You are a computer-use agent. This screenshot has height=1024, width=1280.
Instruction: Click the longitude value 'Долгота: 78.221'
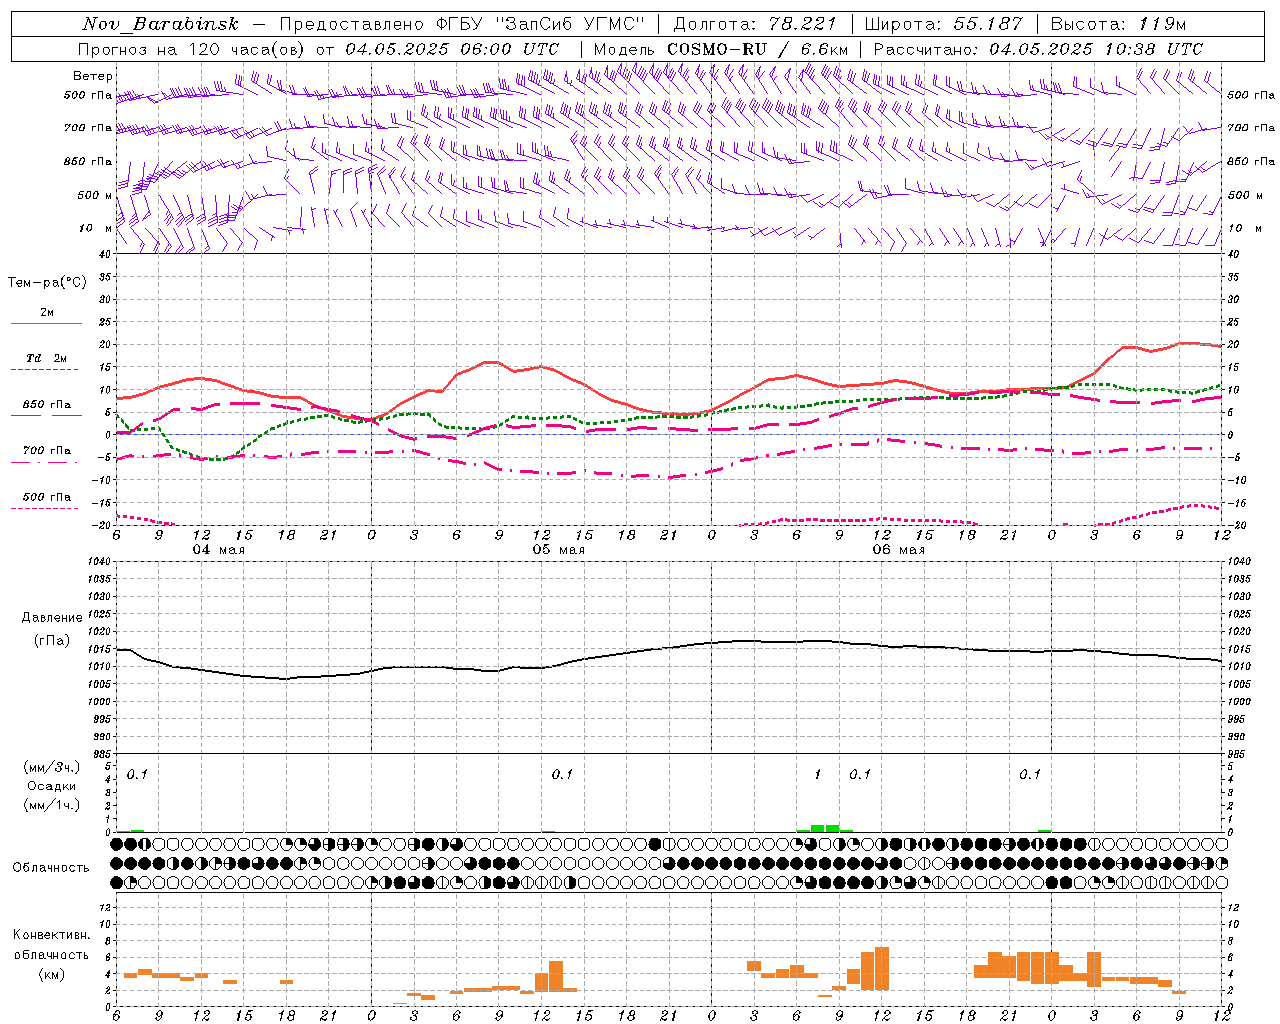[755, 24]
